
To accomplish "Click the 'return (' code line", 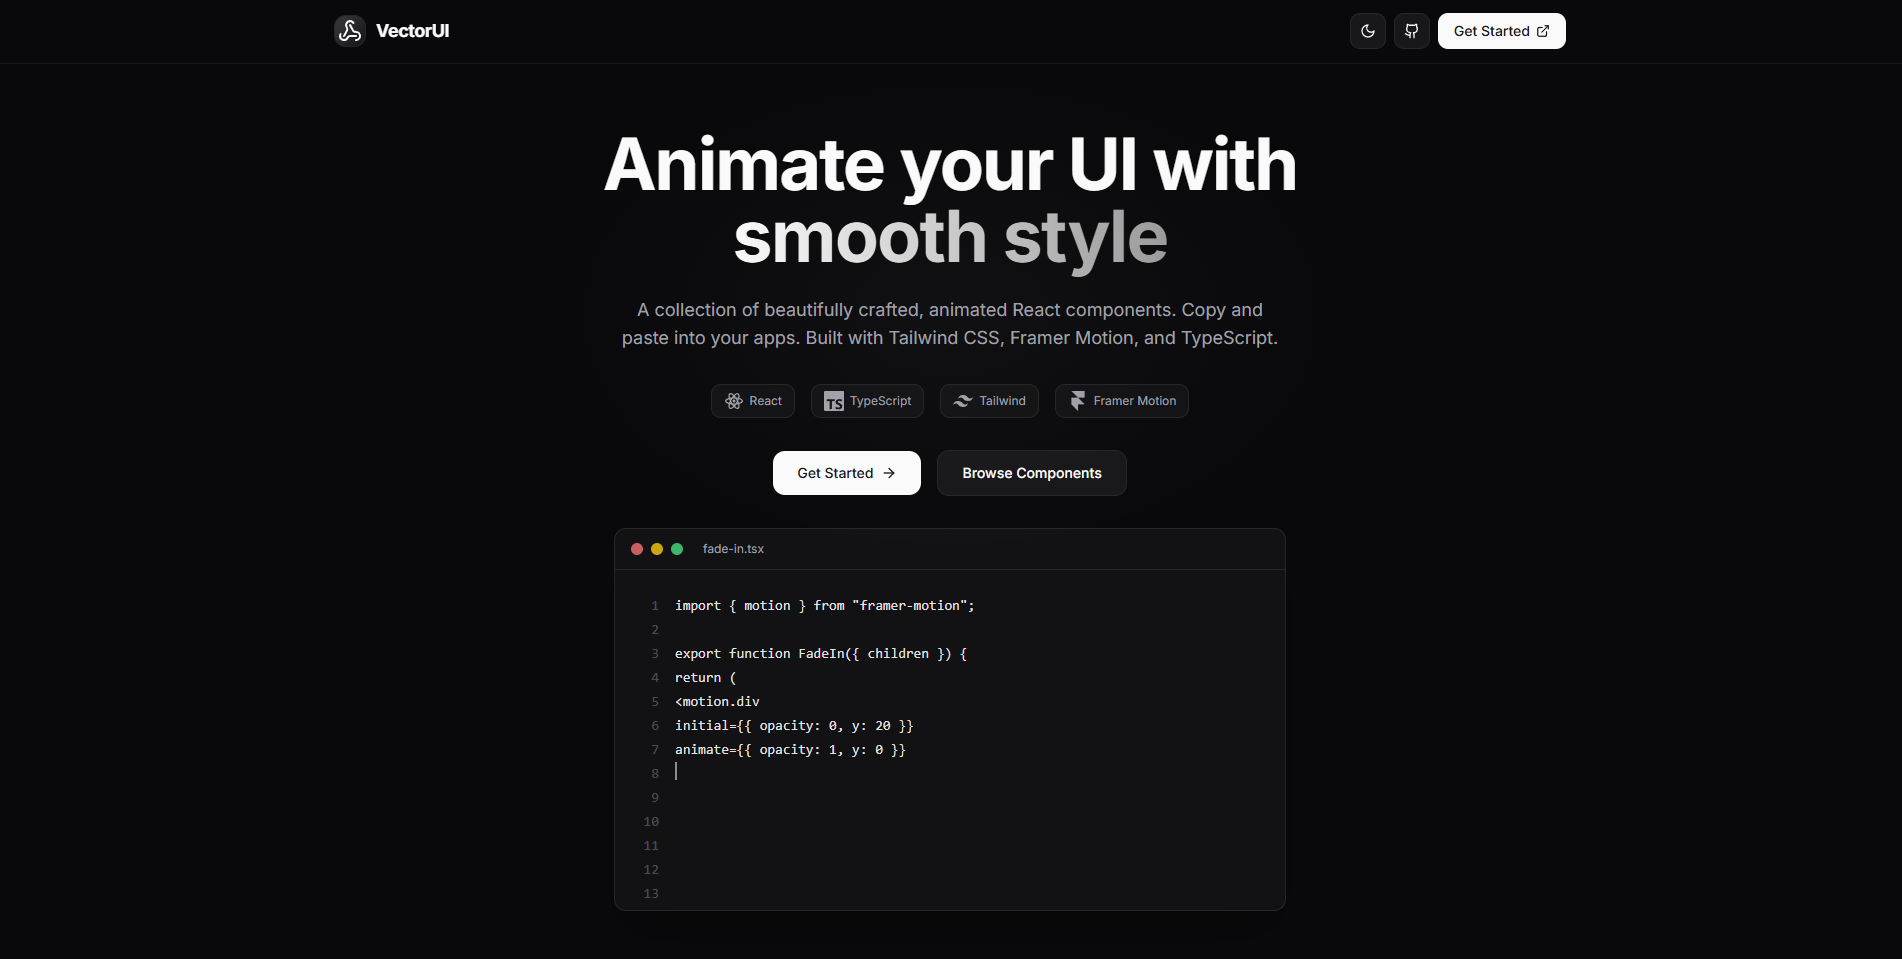I will 705,678.
